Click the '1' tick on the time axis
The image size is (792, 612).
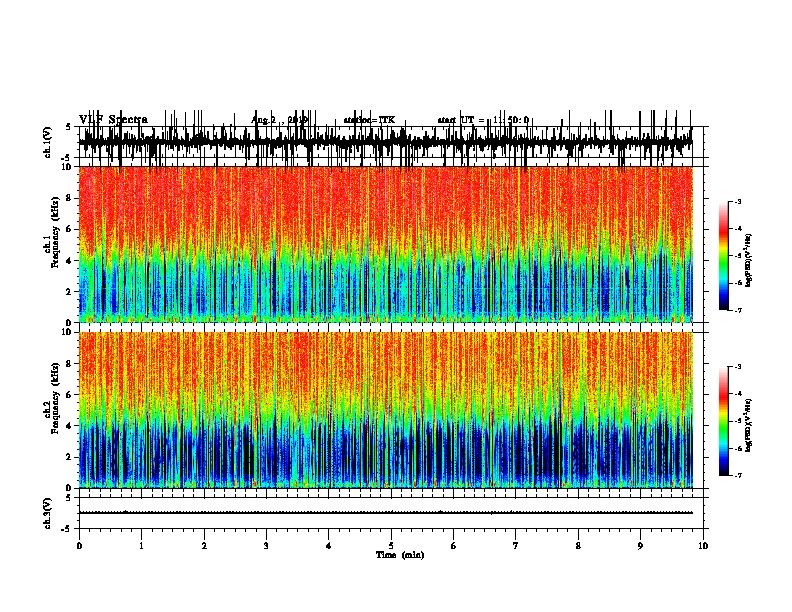coord(141,546)
